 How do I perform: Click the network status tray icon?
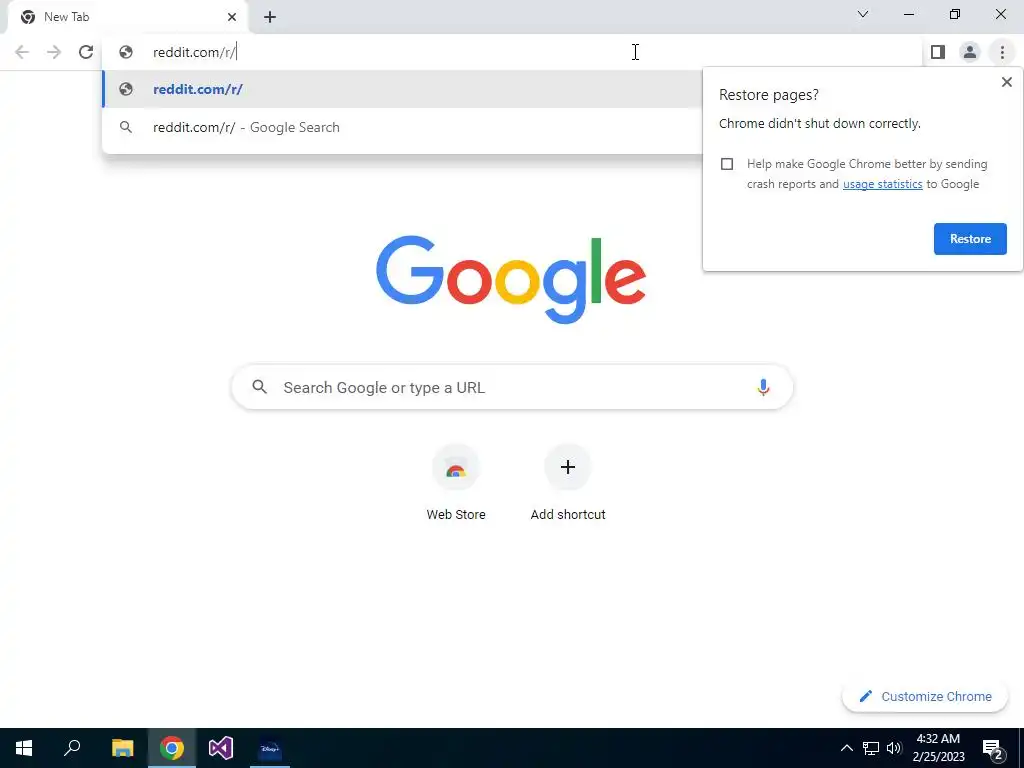871,748
